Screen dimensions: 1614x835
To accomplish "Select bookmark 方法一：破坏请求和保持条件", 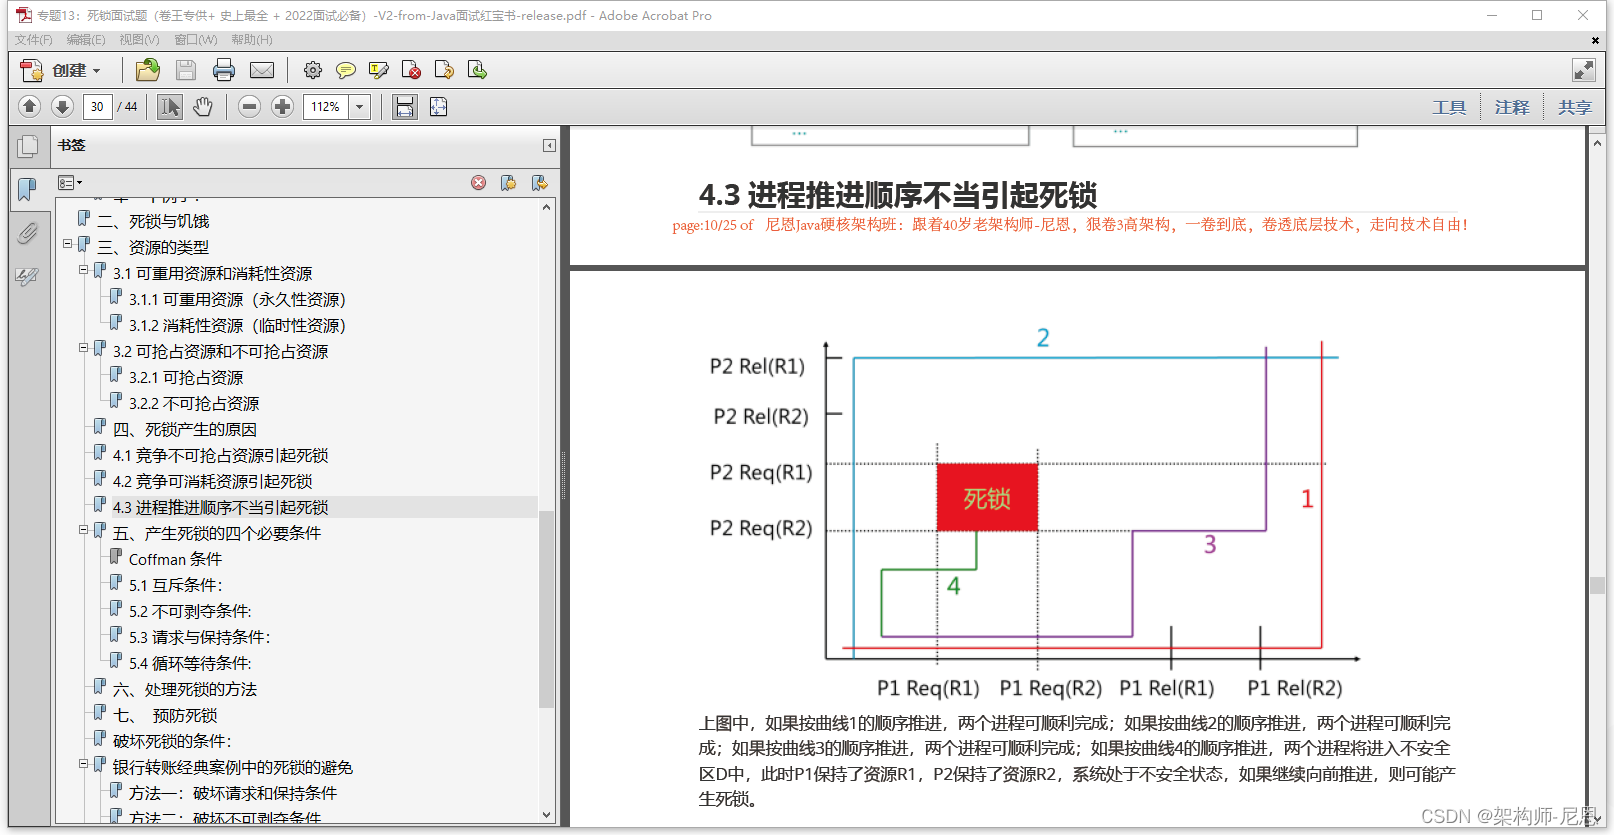I will point(233,793).
